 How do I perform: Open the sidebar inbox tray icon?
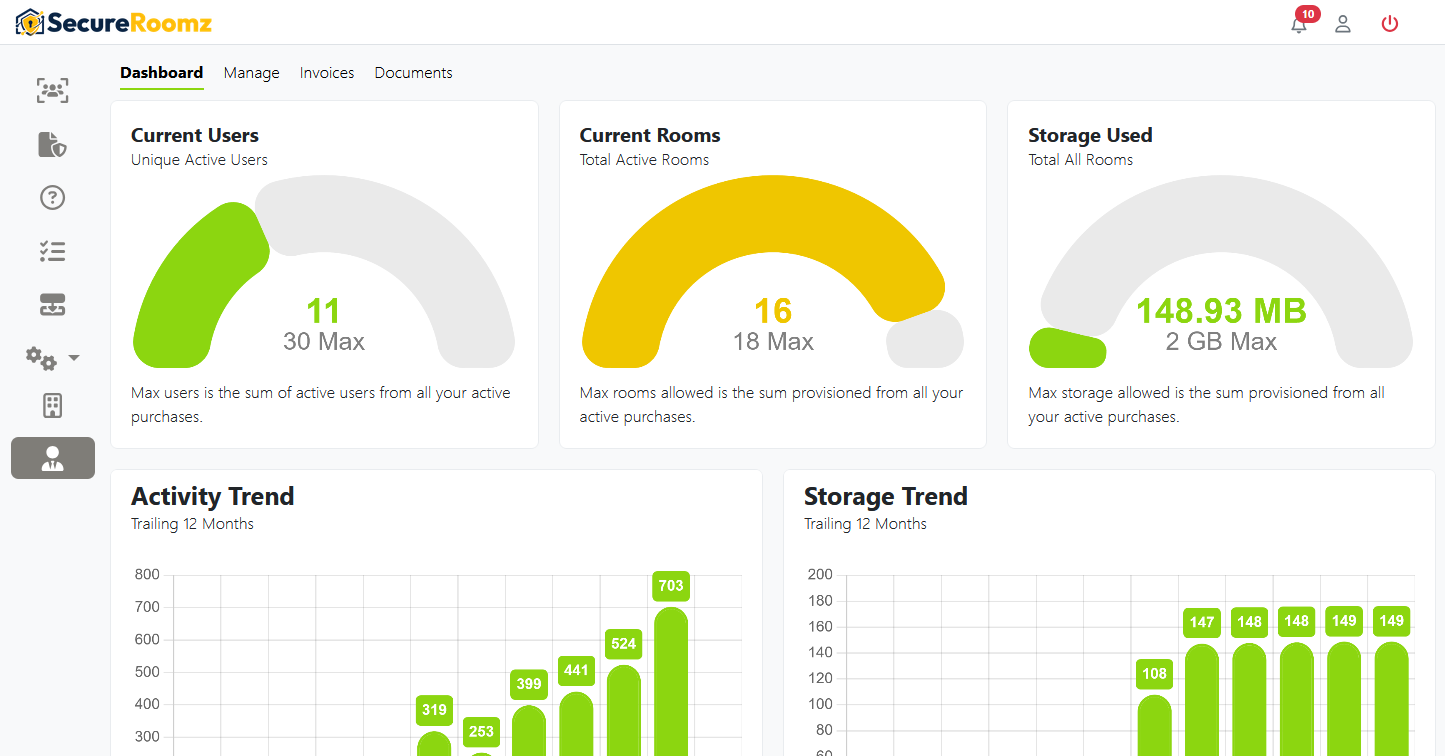point(52,305)
